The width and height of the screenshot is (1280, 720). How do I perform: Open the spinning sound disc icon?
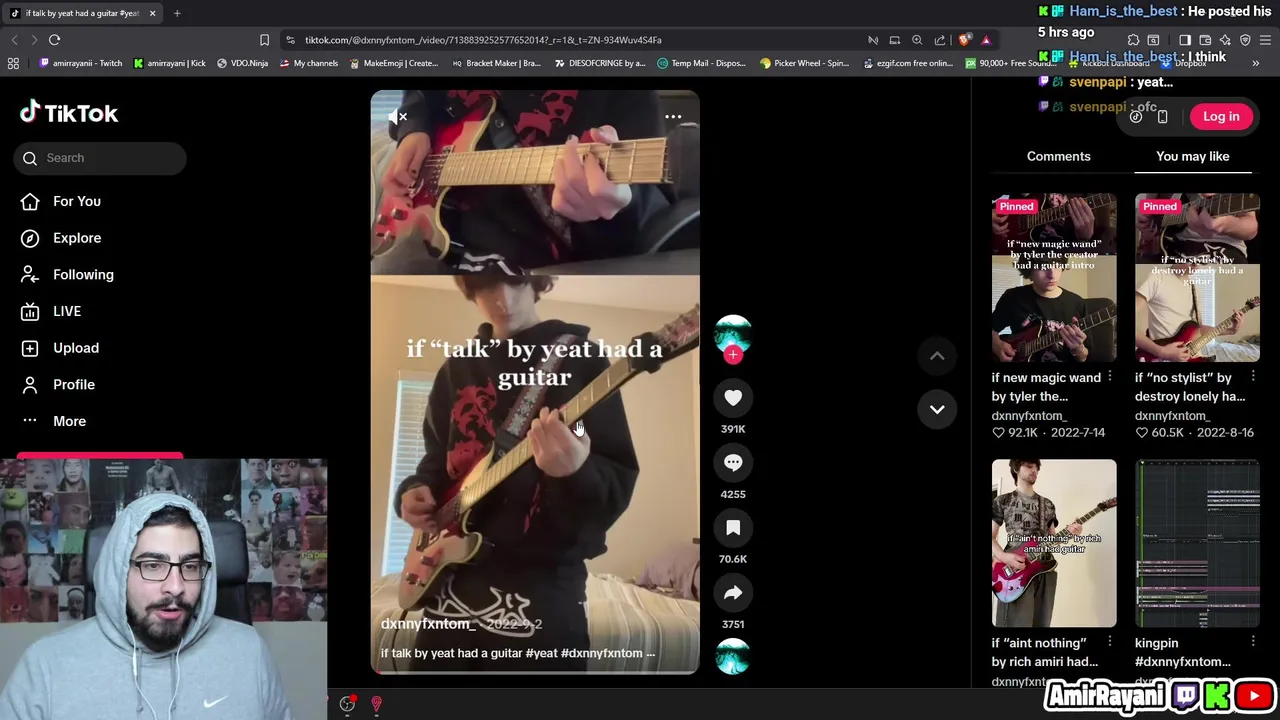pyautogui.click(x=733, y=657)
